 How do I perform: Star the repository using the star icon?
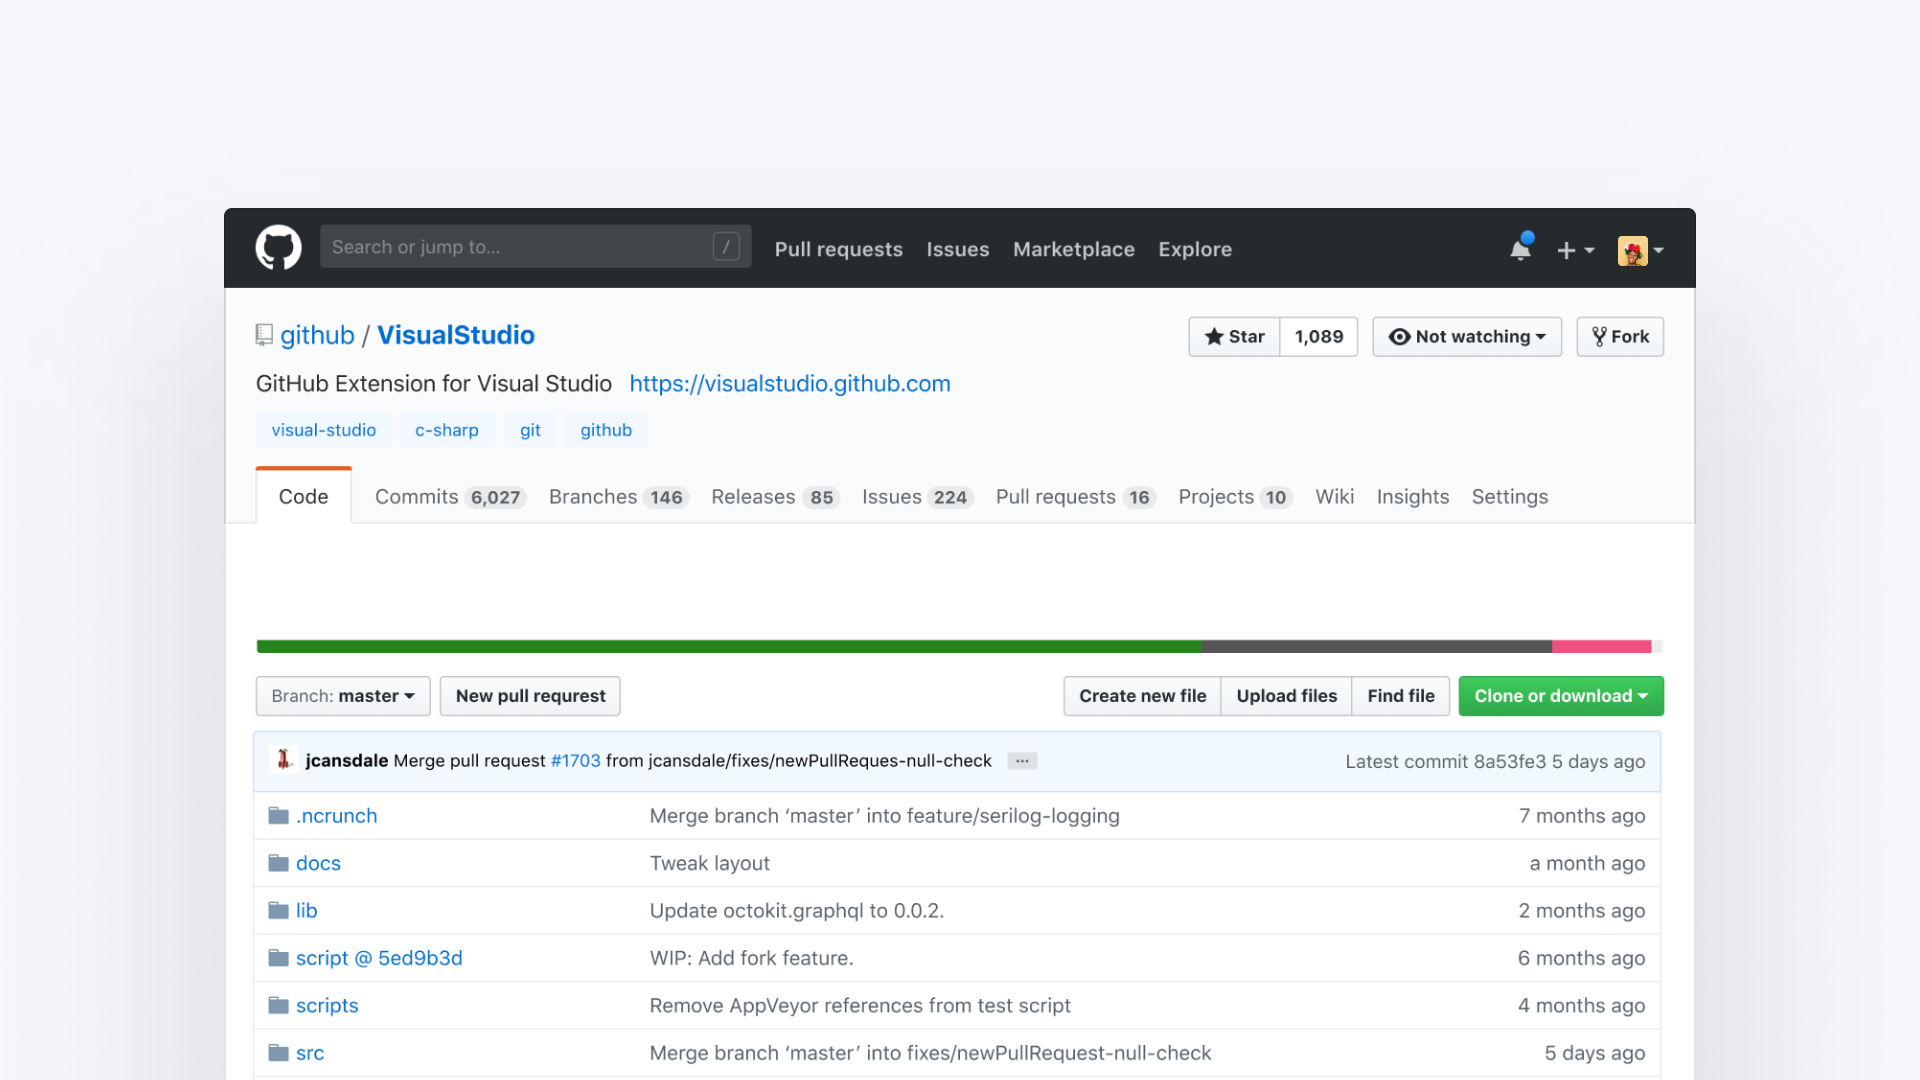(x=1214, y=337)
